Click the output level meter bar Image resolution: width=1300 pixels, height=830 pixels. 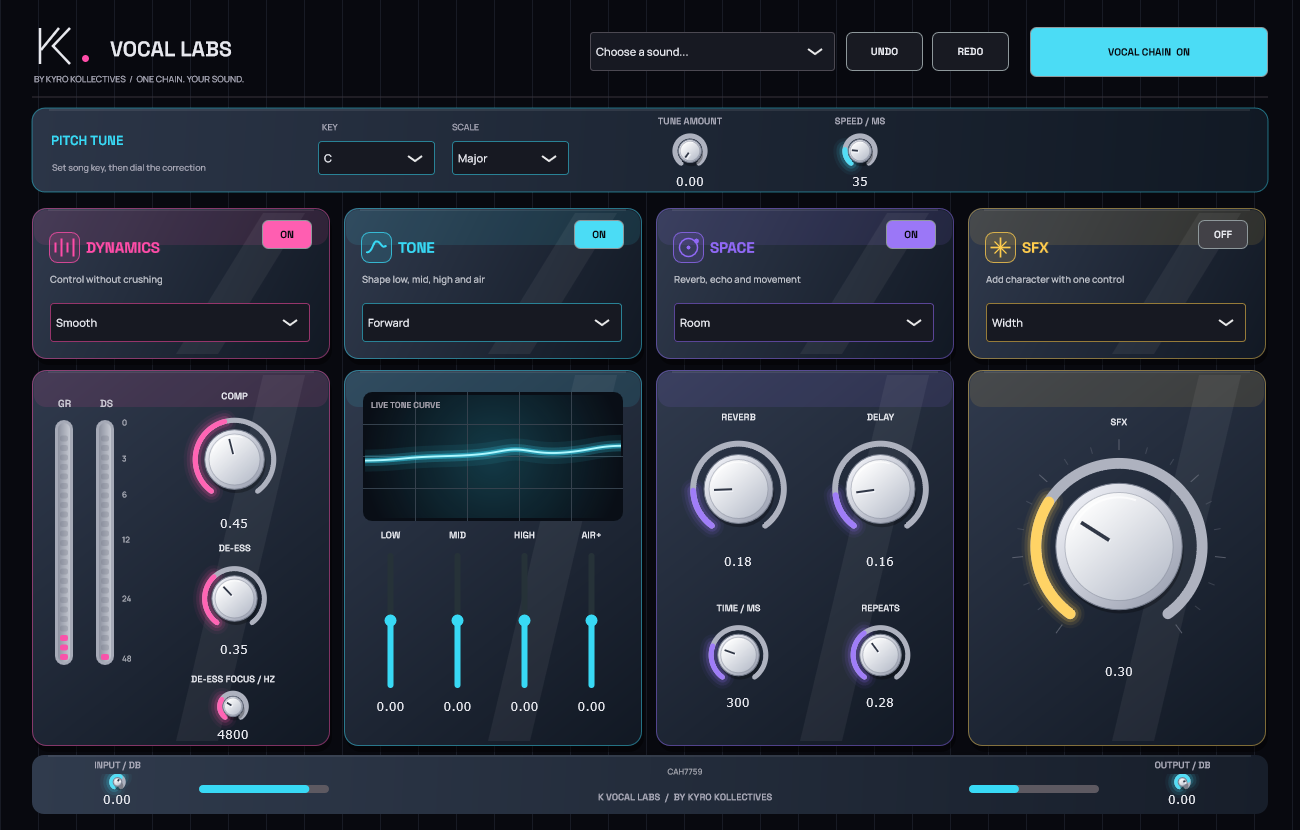(x=1034, y=789)
